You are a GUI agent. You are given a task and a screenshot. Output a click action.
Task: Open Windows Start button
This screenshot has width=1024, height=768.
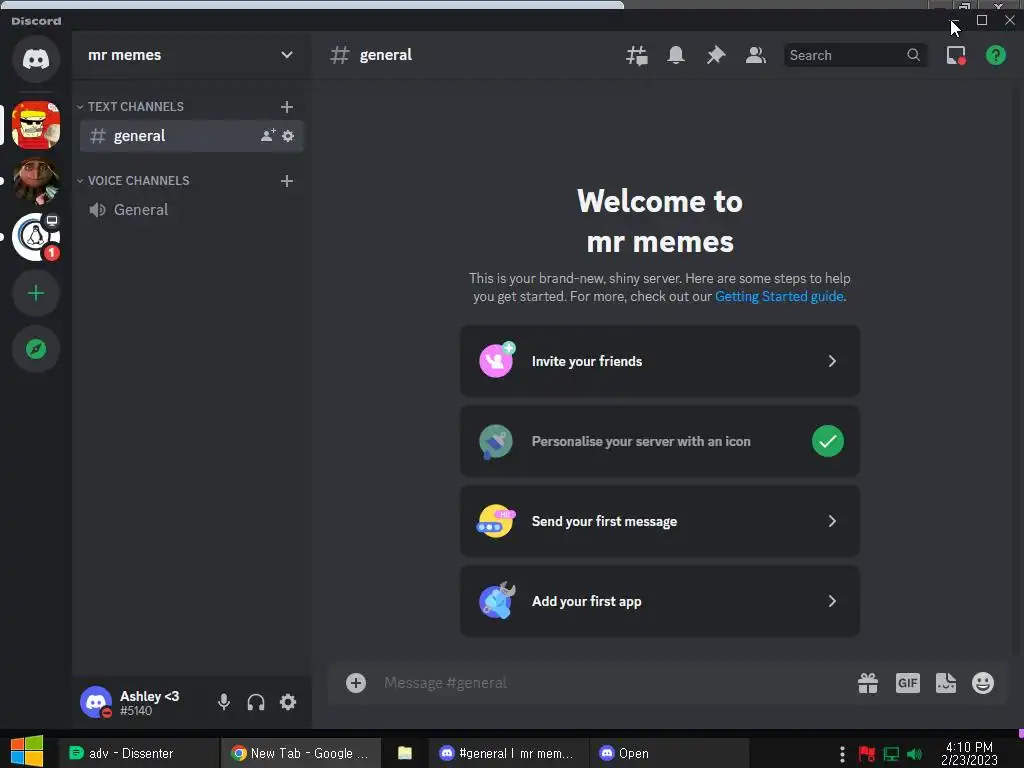click(27, 752)
